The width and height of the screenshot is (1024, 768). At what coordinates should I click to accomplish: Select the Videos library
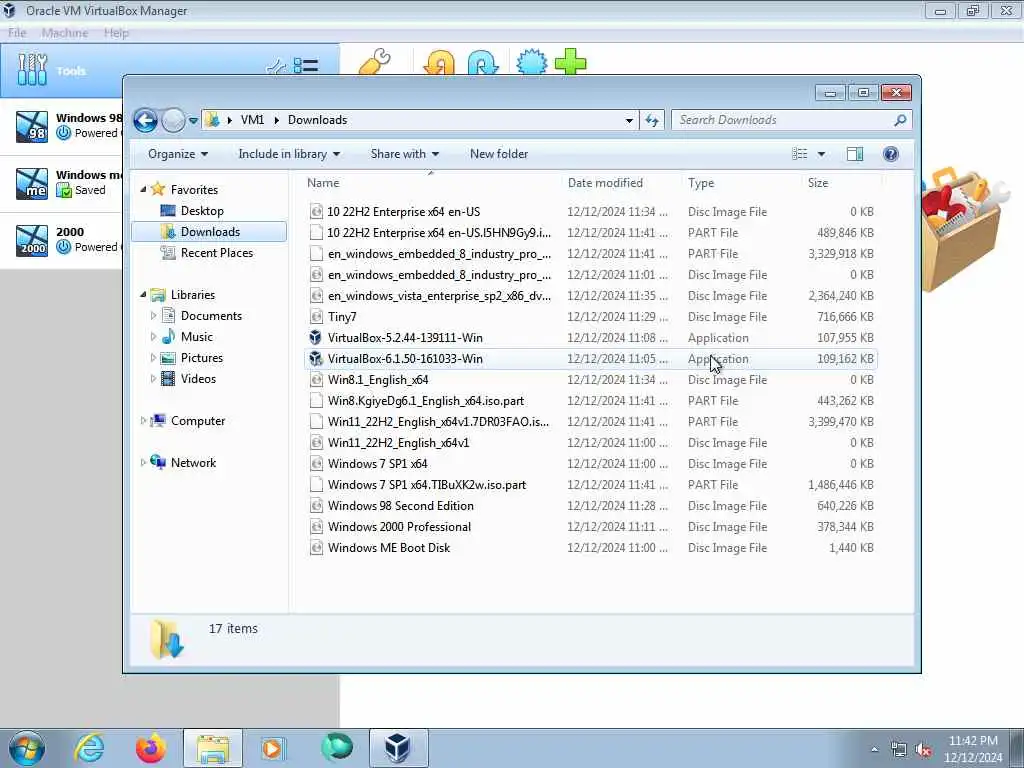pos(198,379)
